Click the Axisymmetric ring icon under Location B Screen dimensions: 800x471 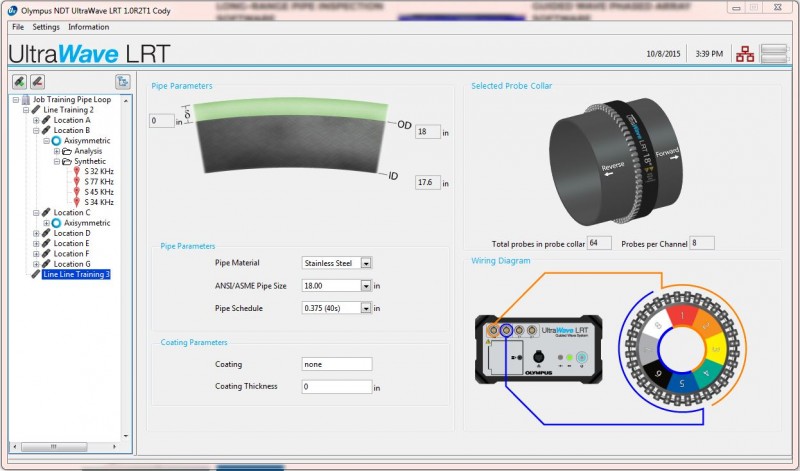(x=57, y=141)
